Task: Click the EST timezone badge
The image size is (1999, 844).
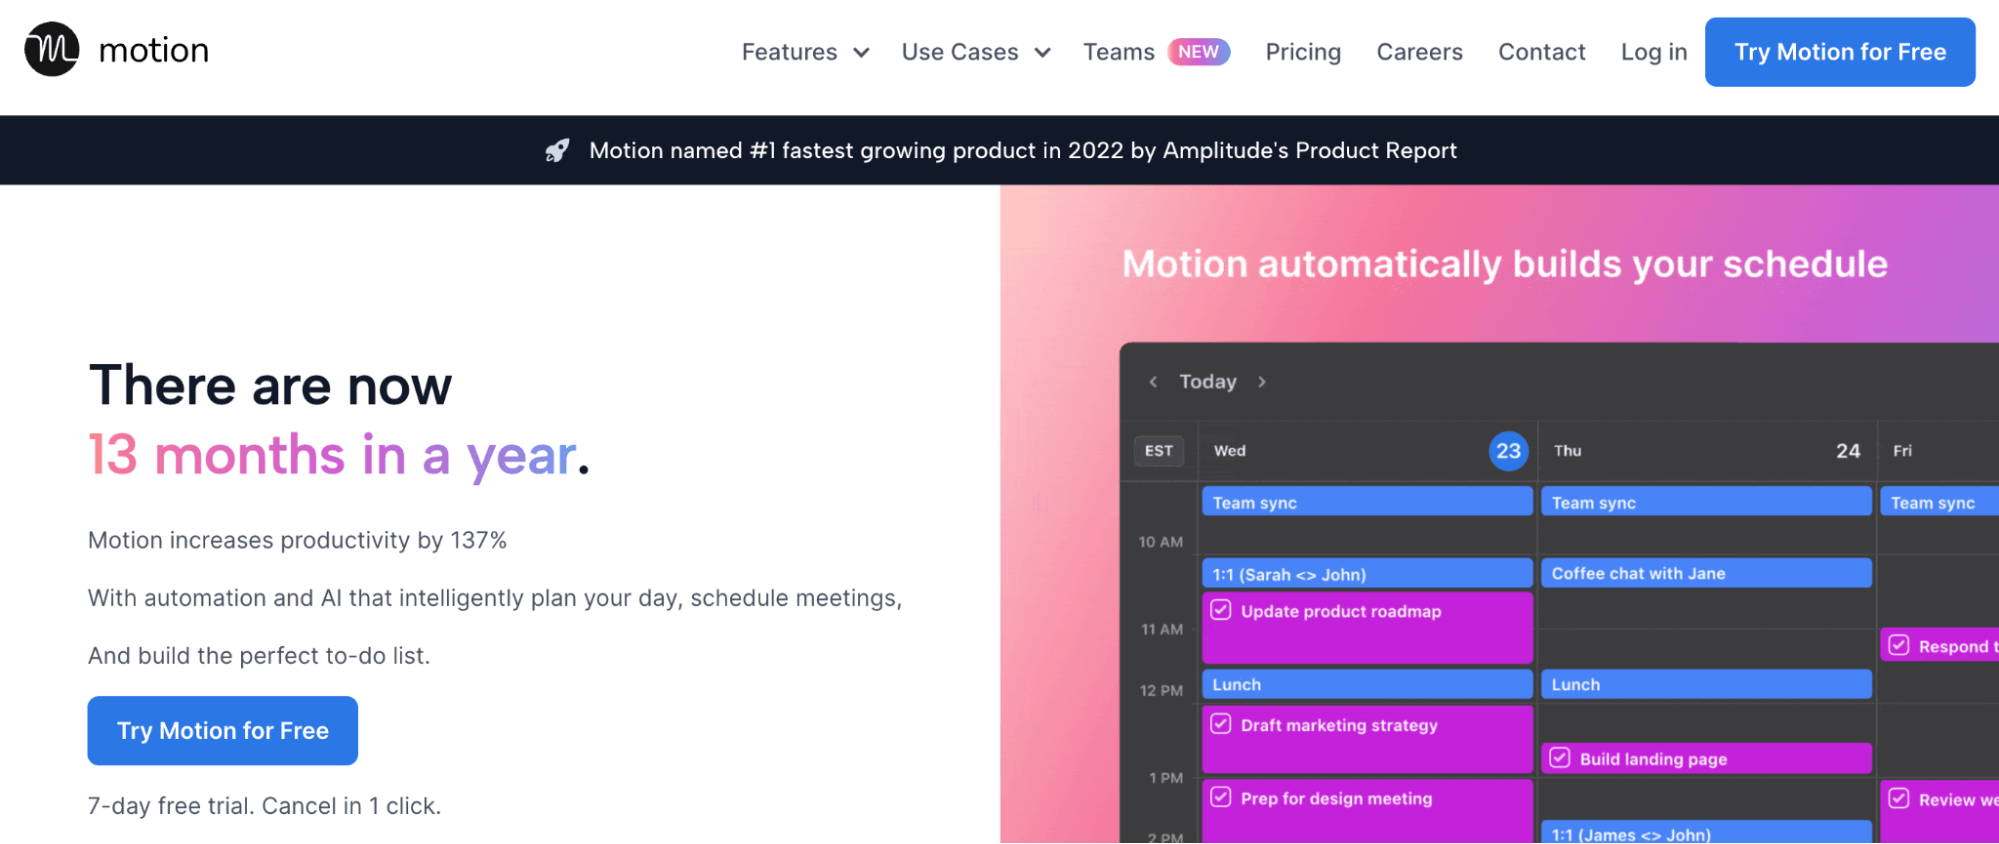Action: click(x=1158, y=451)
